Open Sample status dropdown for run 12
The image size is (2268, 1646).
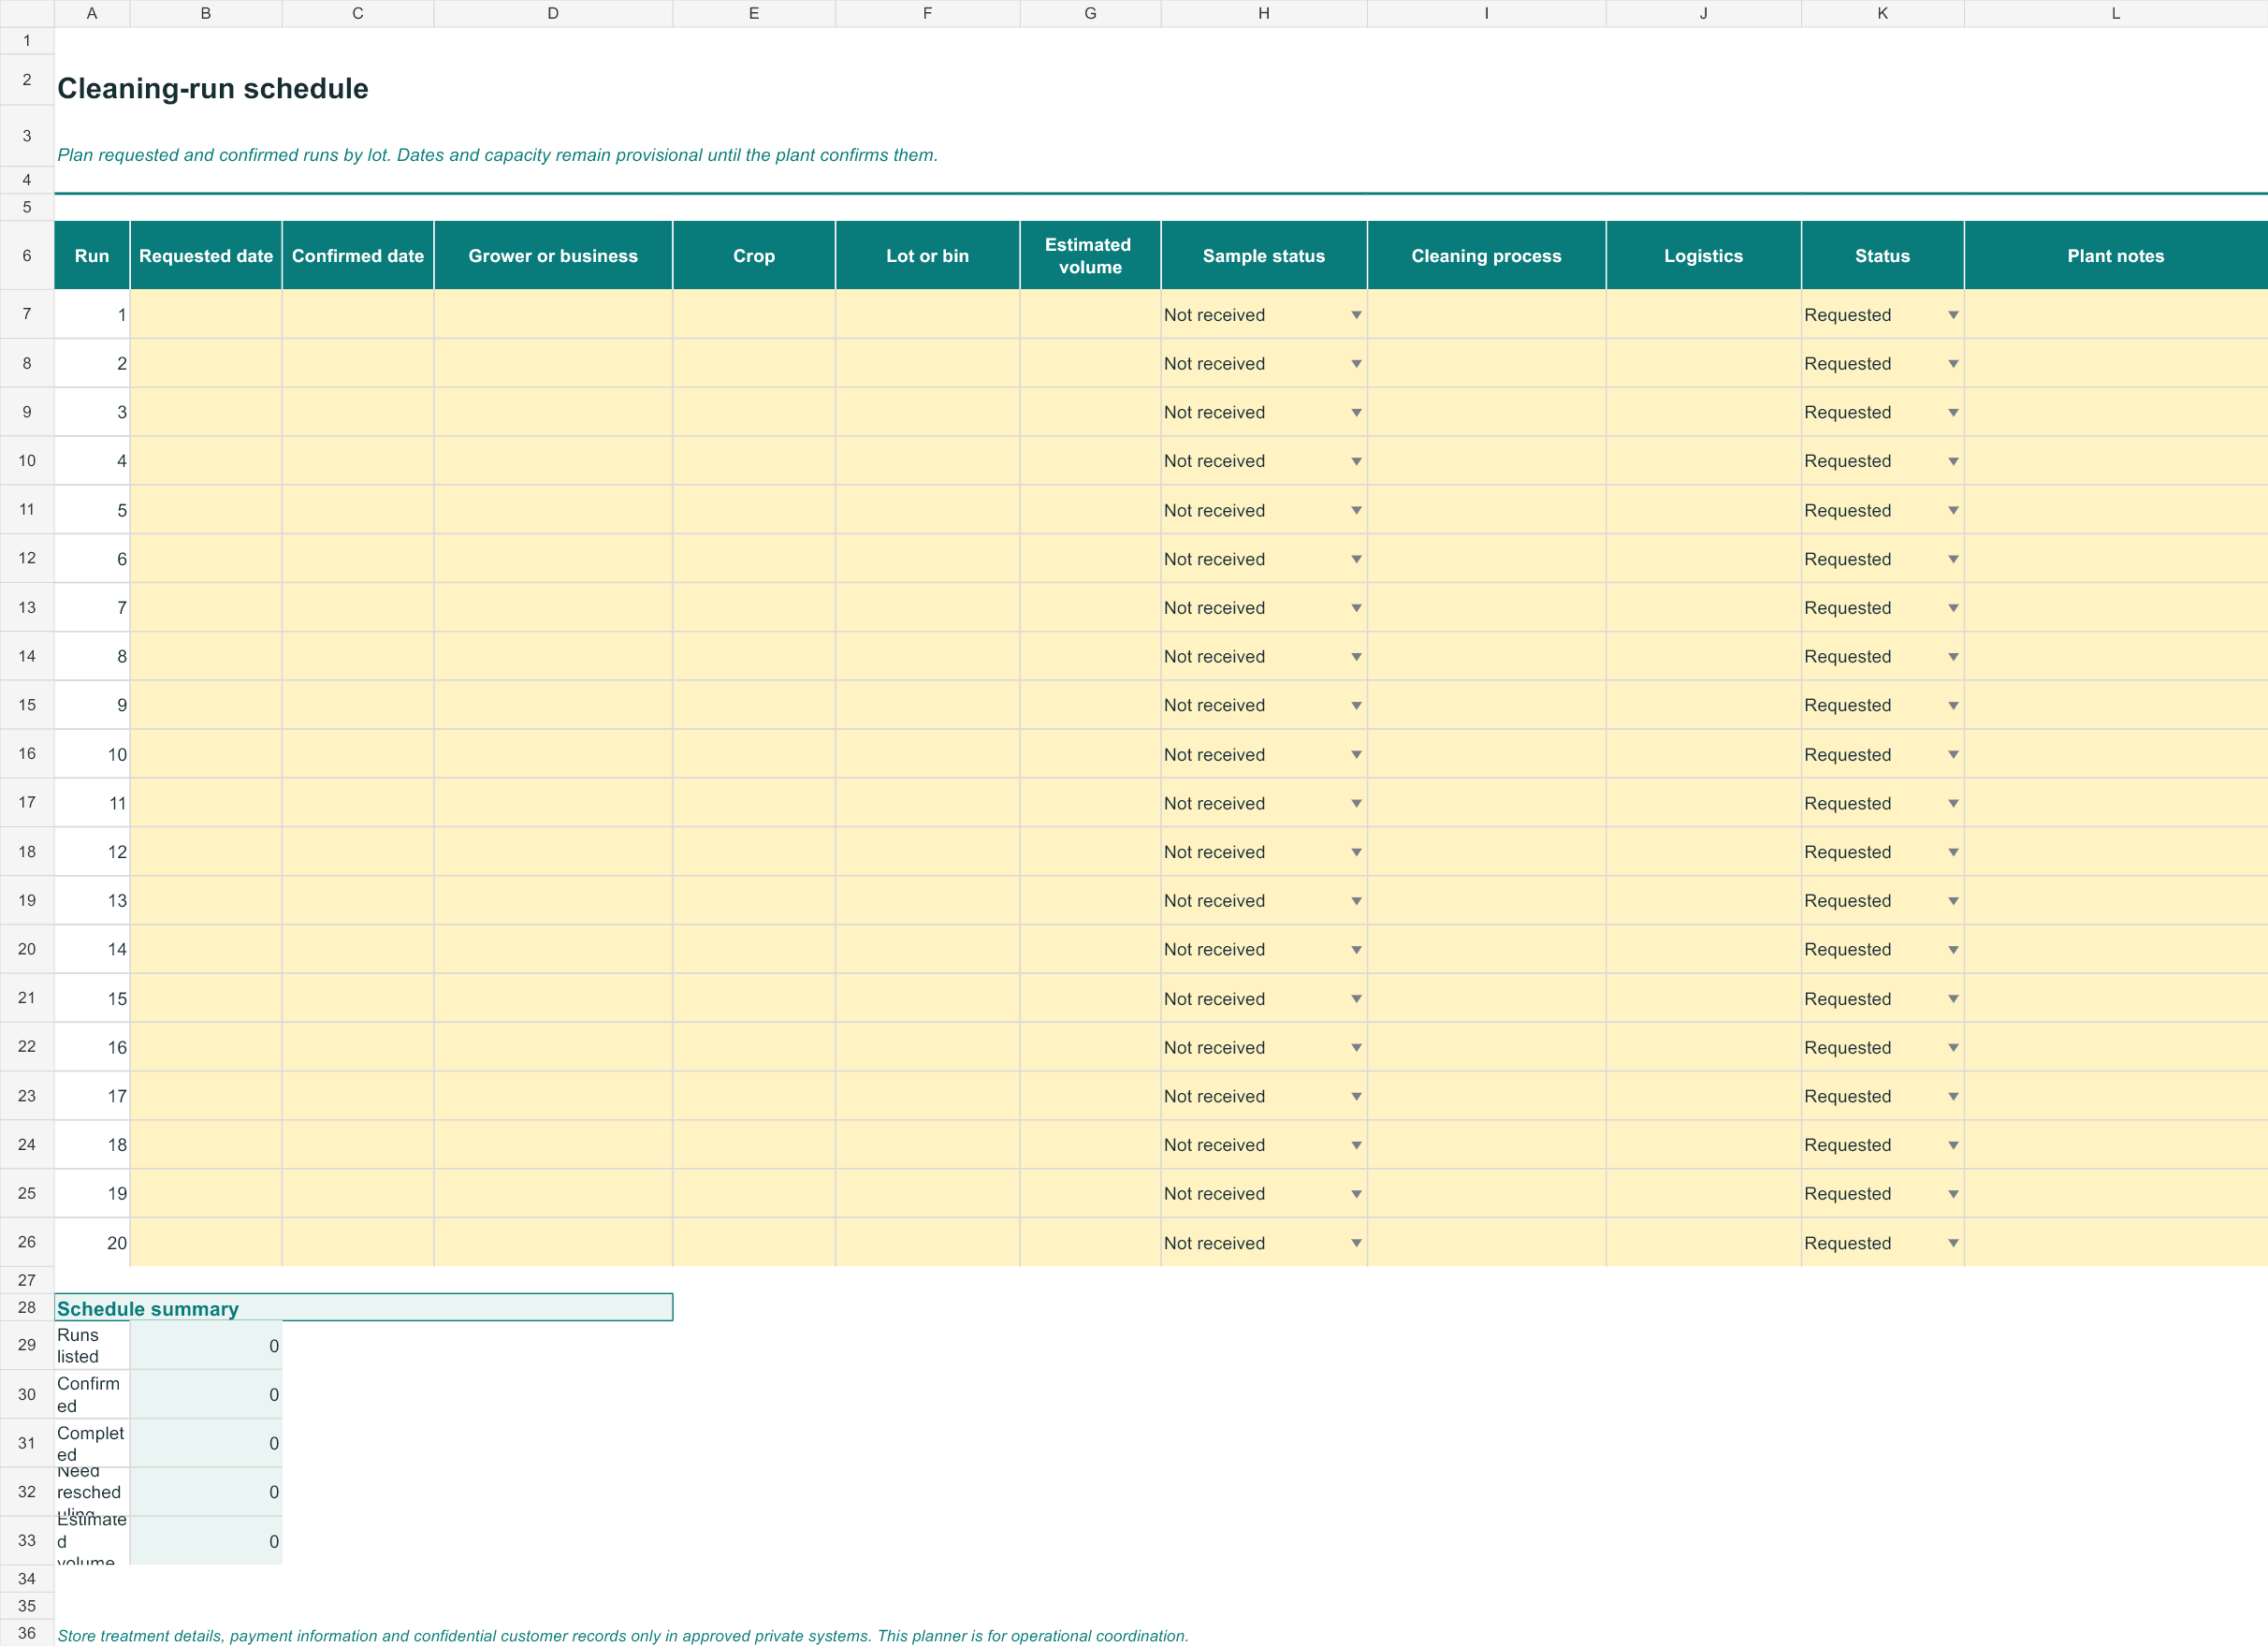click(1356, 852)
